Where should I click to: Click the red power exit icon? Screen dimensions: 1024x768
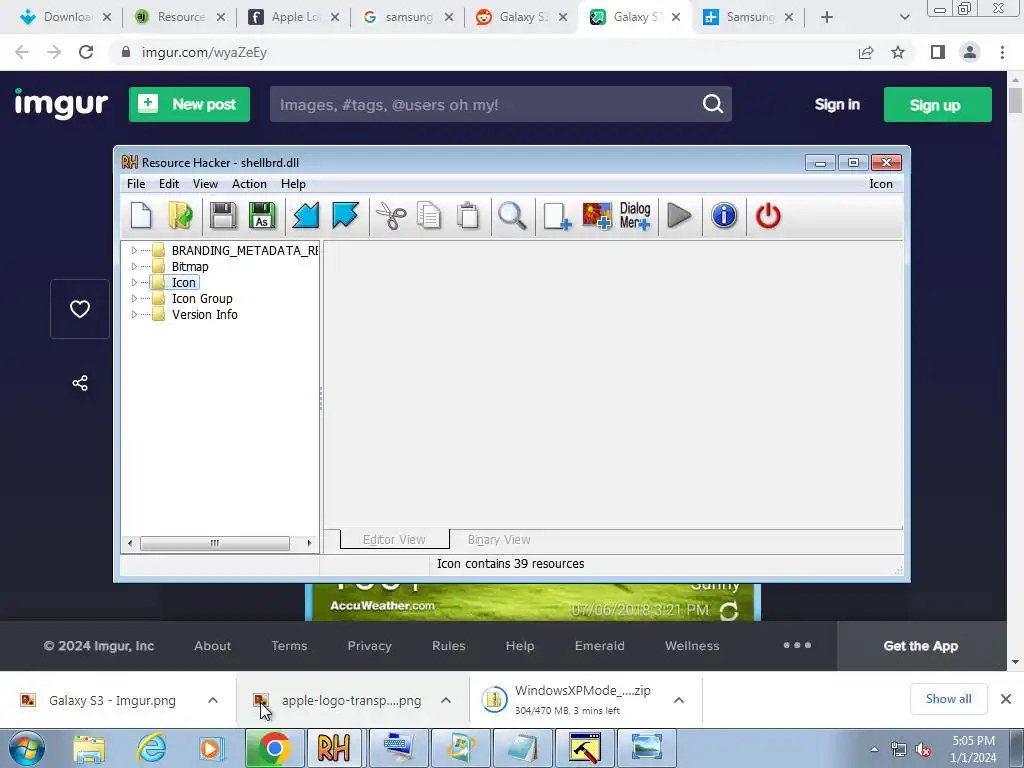768,216
